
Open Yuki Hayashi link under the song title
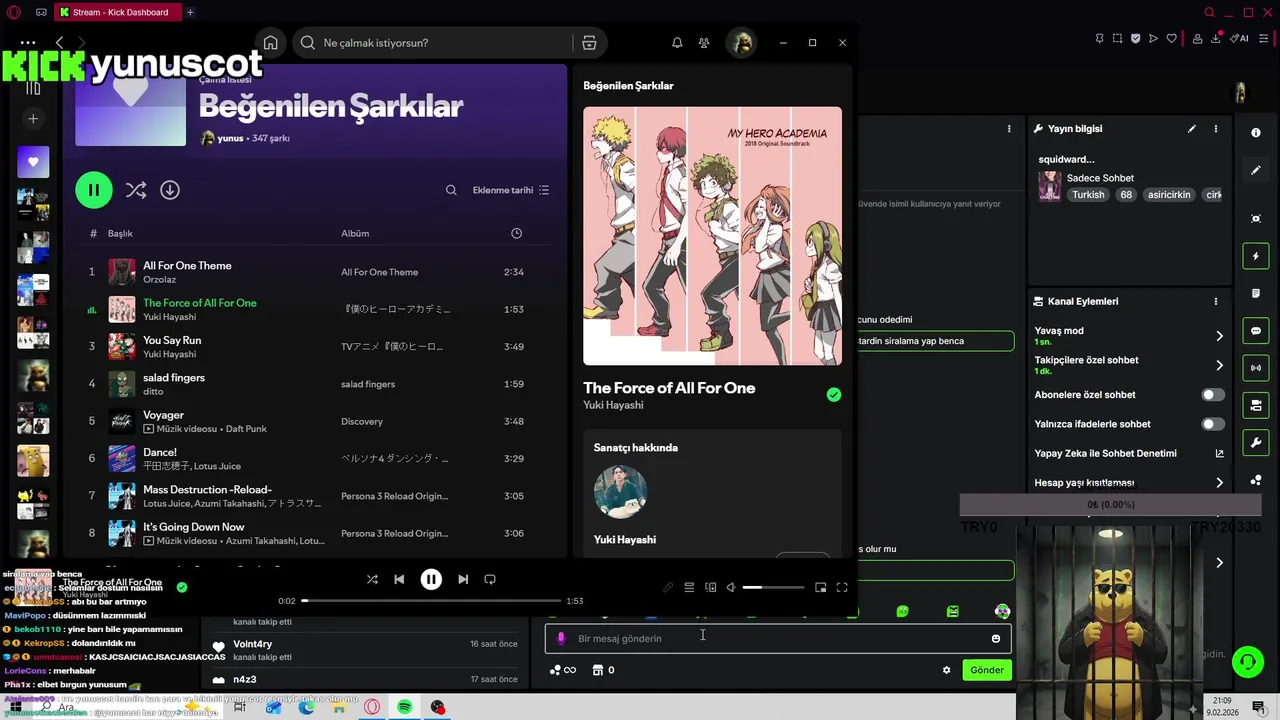613,405
